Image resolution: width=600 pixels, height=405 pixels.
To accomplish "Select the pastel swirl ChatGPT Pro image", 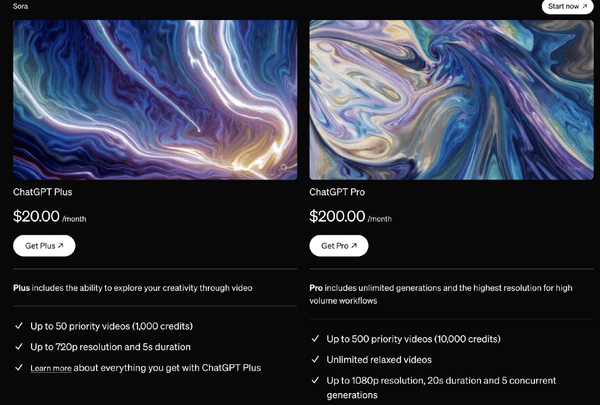I will click(x=452, y=100).
